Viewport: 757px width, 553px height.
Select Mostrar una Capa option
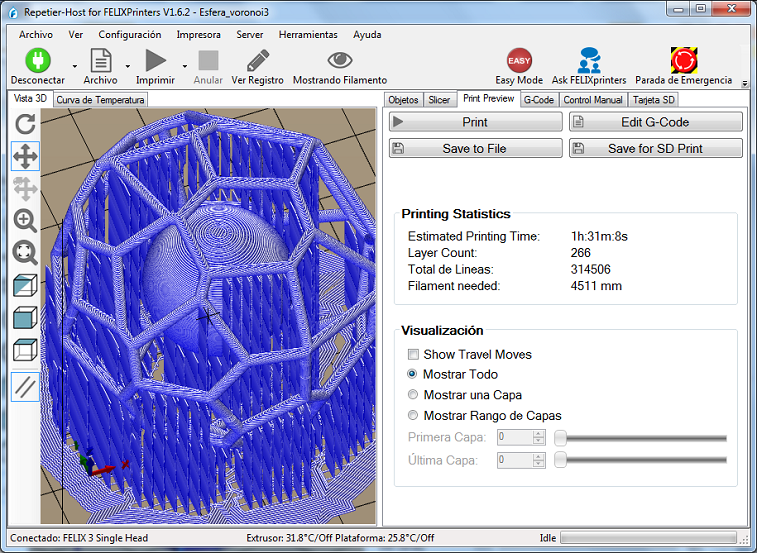[x=413, y=395]
